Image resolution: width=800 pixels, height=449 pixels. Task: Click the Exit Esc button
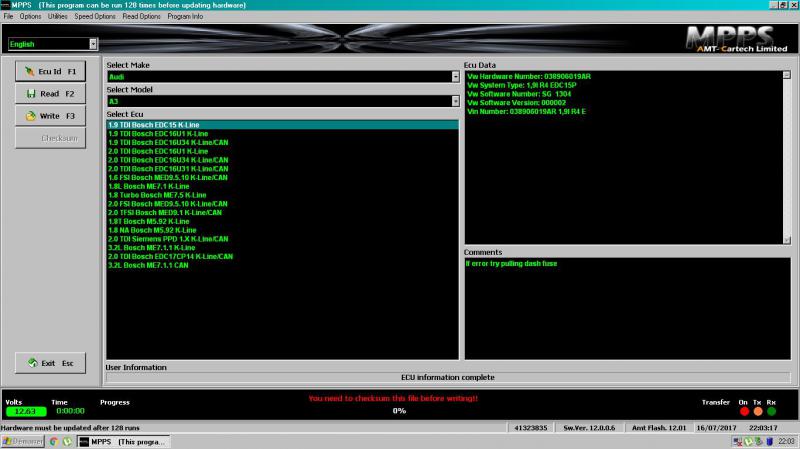pos(51,363)
